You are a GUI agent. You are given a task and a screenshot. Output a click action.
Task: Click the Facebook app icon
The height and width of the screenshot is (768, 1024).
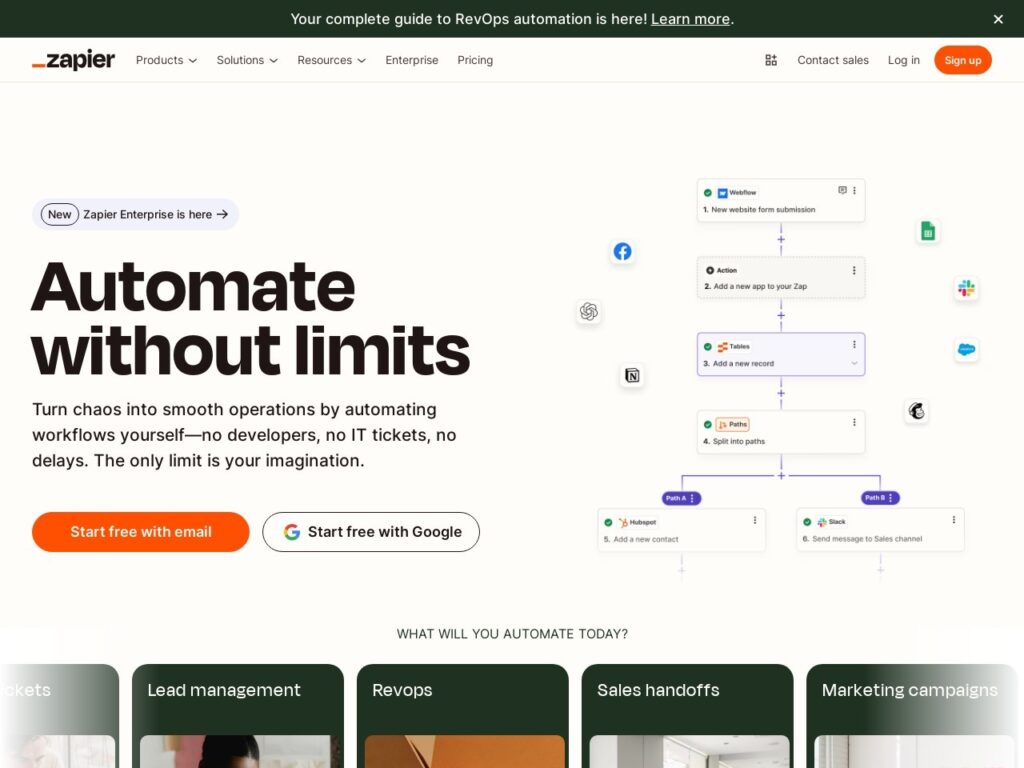point(622,252)
